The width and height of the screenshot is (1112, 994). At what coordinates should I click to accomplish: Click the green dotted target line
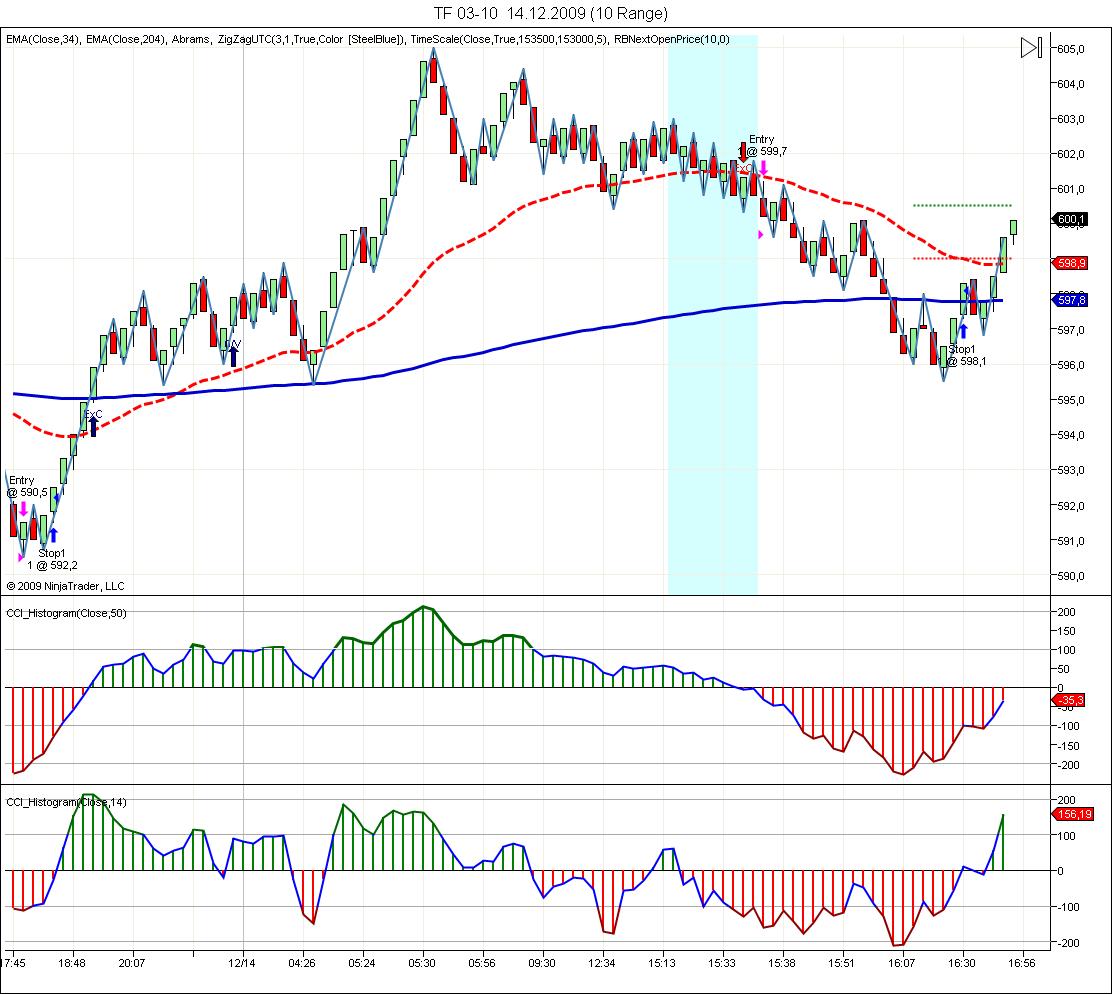pyautogui.click(x=962, y=206)
